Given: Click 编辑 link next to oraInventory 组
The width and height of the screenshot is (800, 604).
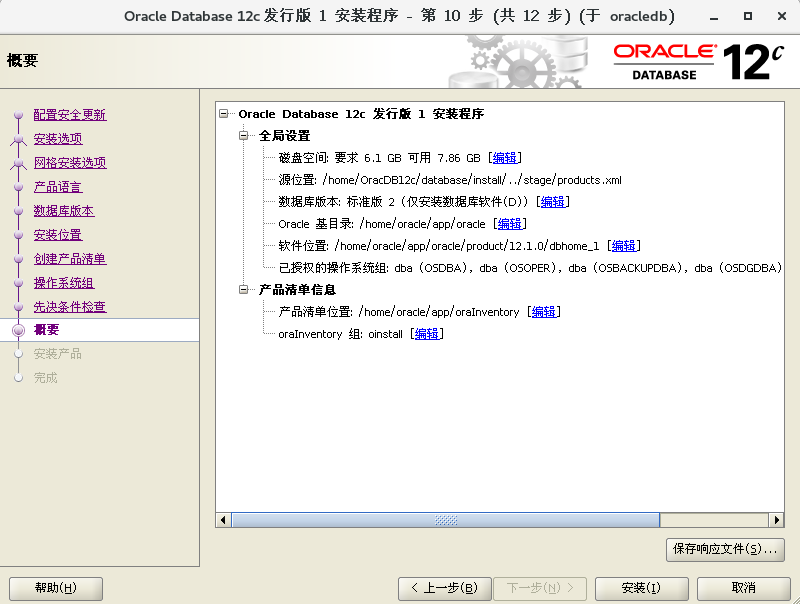Looking at the screenshot, I should coord(427,334).
